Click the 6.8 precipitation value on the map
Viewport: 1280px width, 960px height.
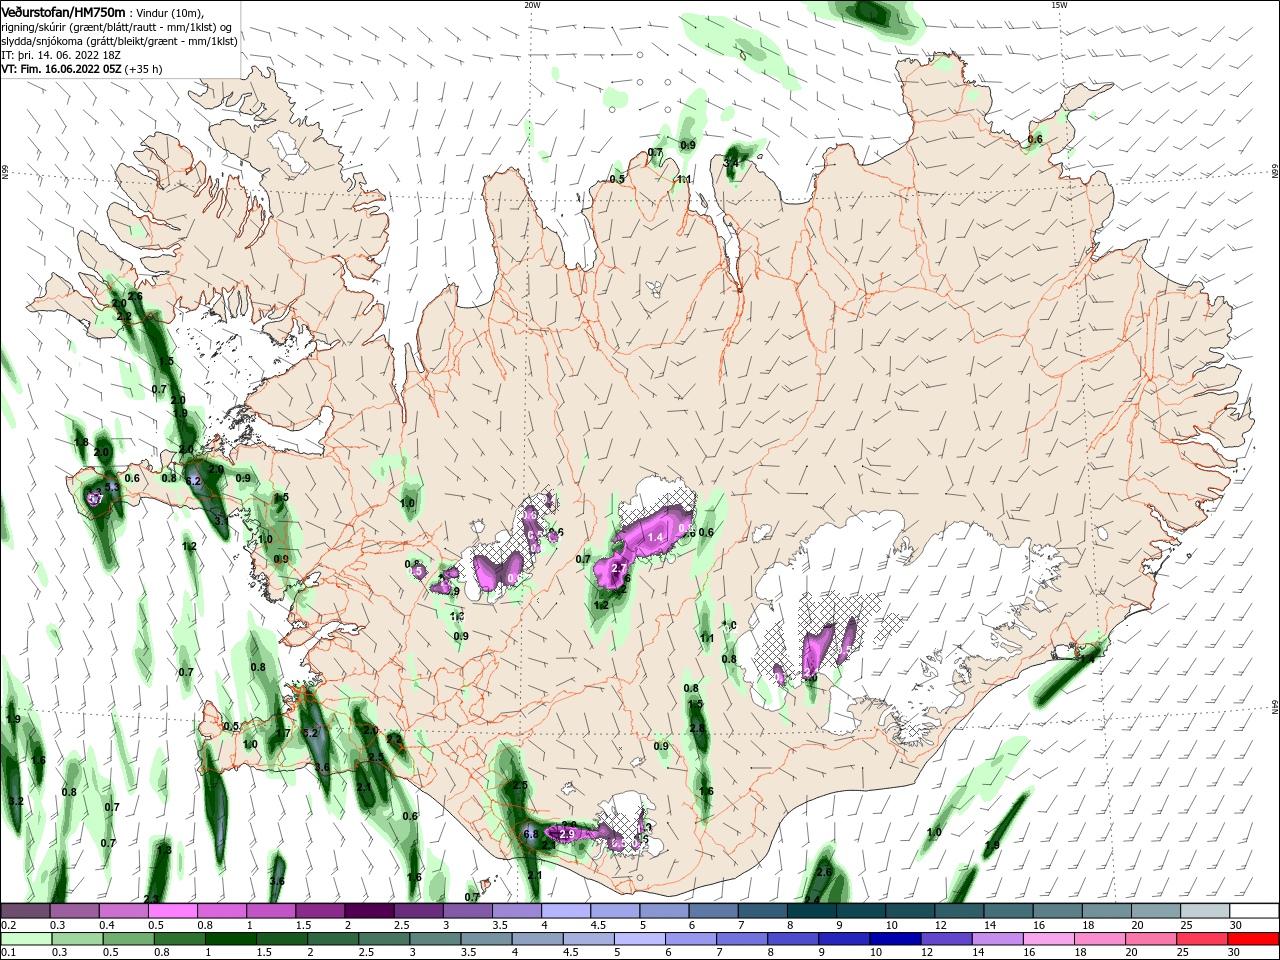pyautogui.click(x=531, y=834)
